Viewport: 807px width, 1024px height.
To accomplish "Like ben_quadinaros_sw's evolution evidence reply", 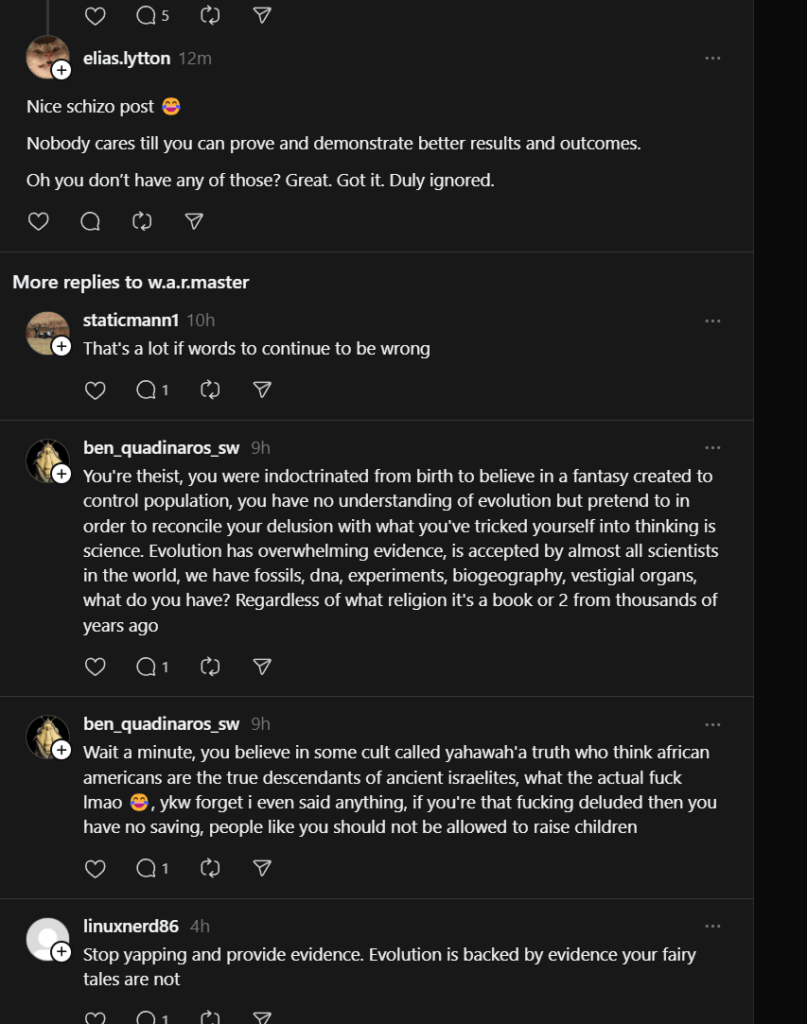I will 95,666.
